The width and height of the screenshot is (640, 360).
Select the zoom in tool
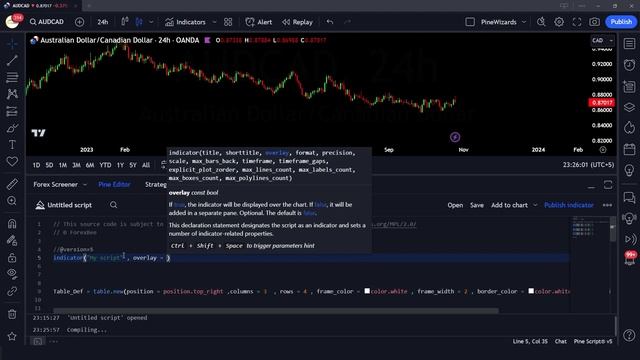(12, 201)
